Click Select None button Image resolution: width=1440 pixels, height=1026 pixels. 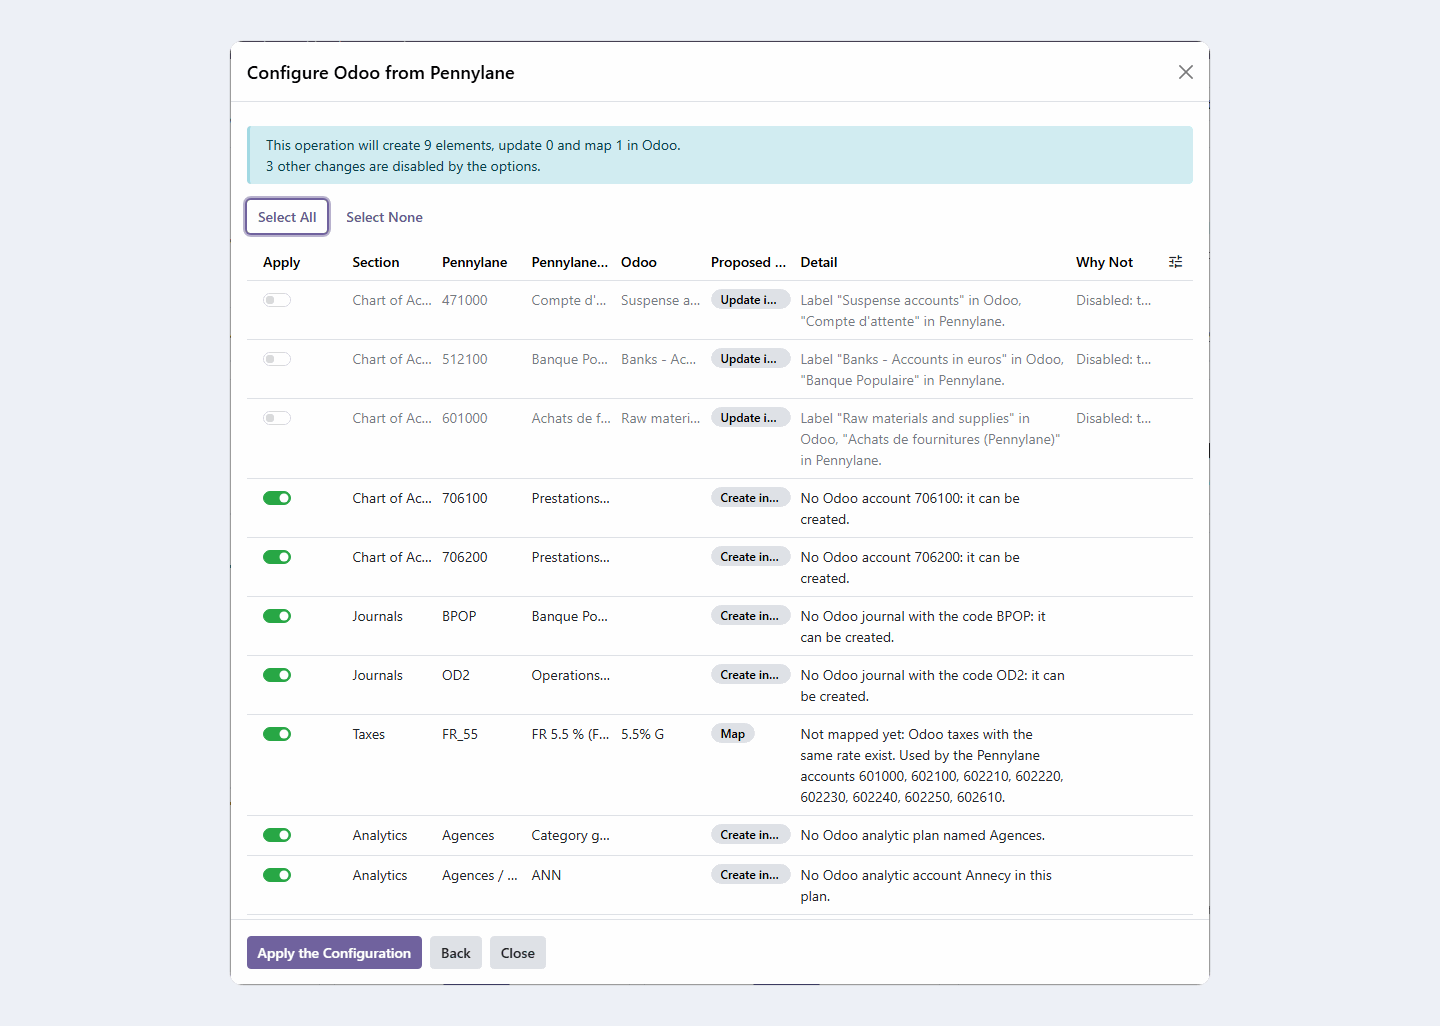[384, 217]
